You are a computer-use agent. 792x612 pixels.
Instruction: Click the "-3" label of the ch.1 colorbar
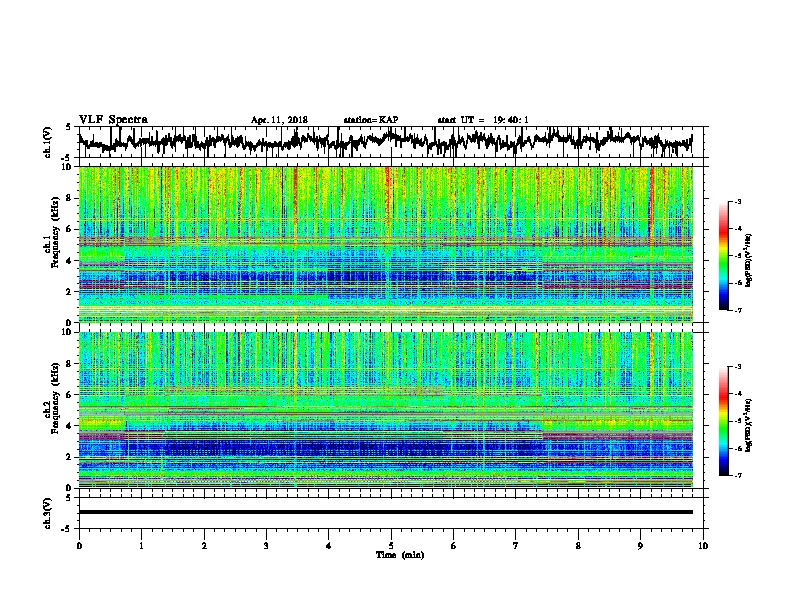738,202
